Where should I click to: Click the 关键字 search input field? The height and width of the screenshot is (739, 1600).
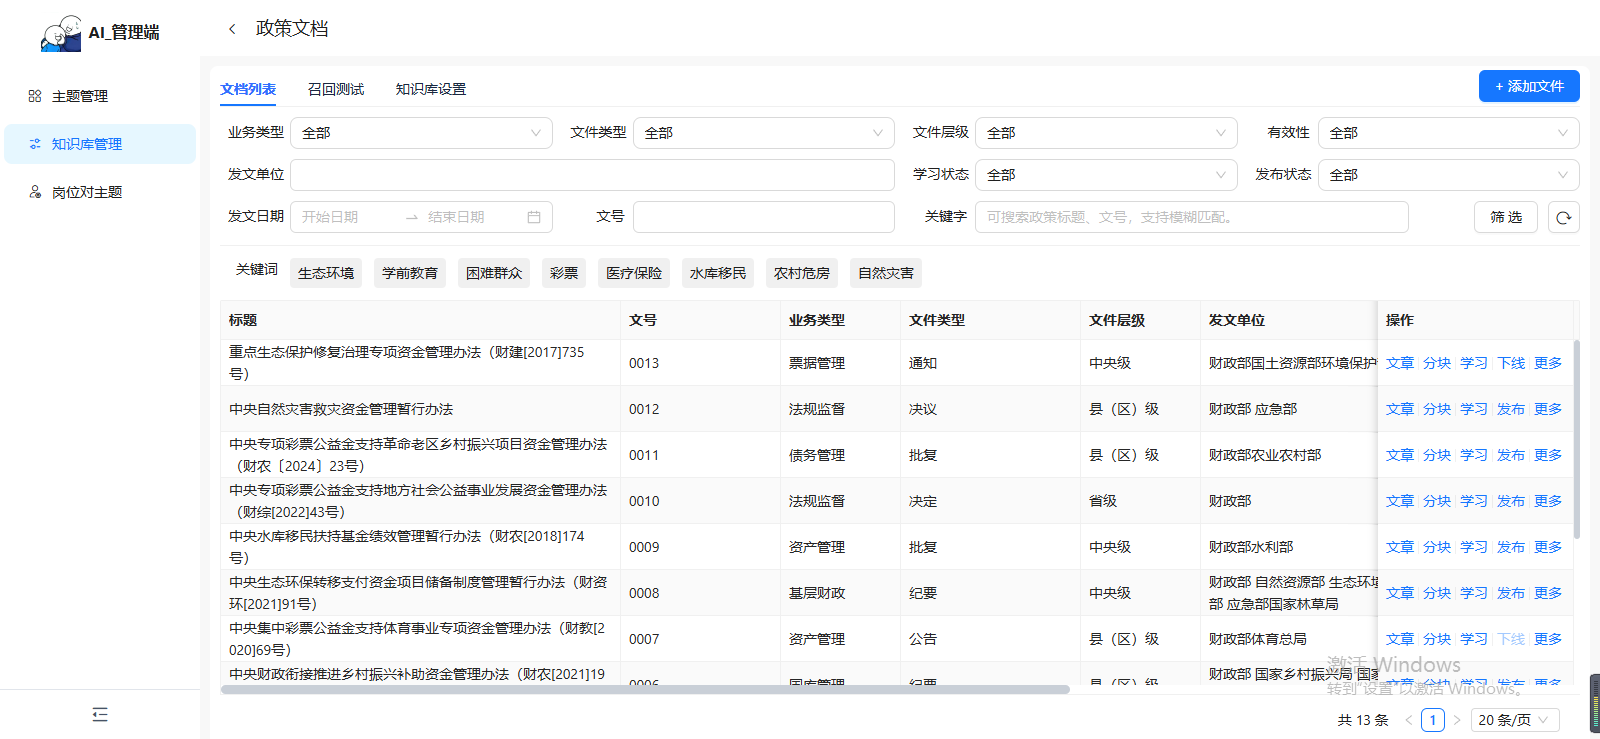click(x=1191, y=217)
